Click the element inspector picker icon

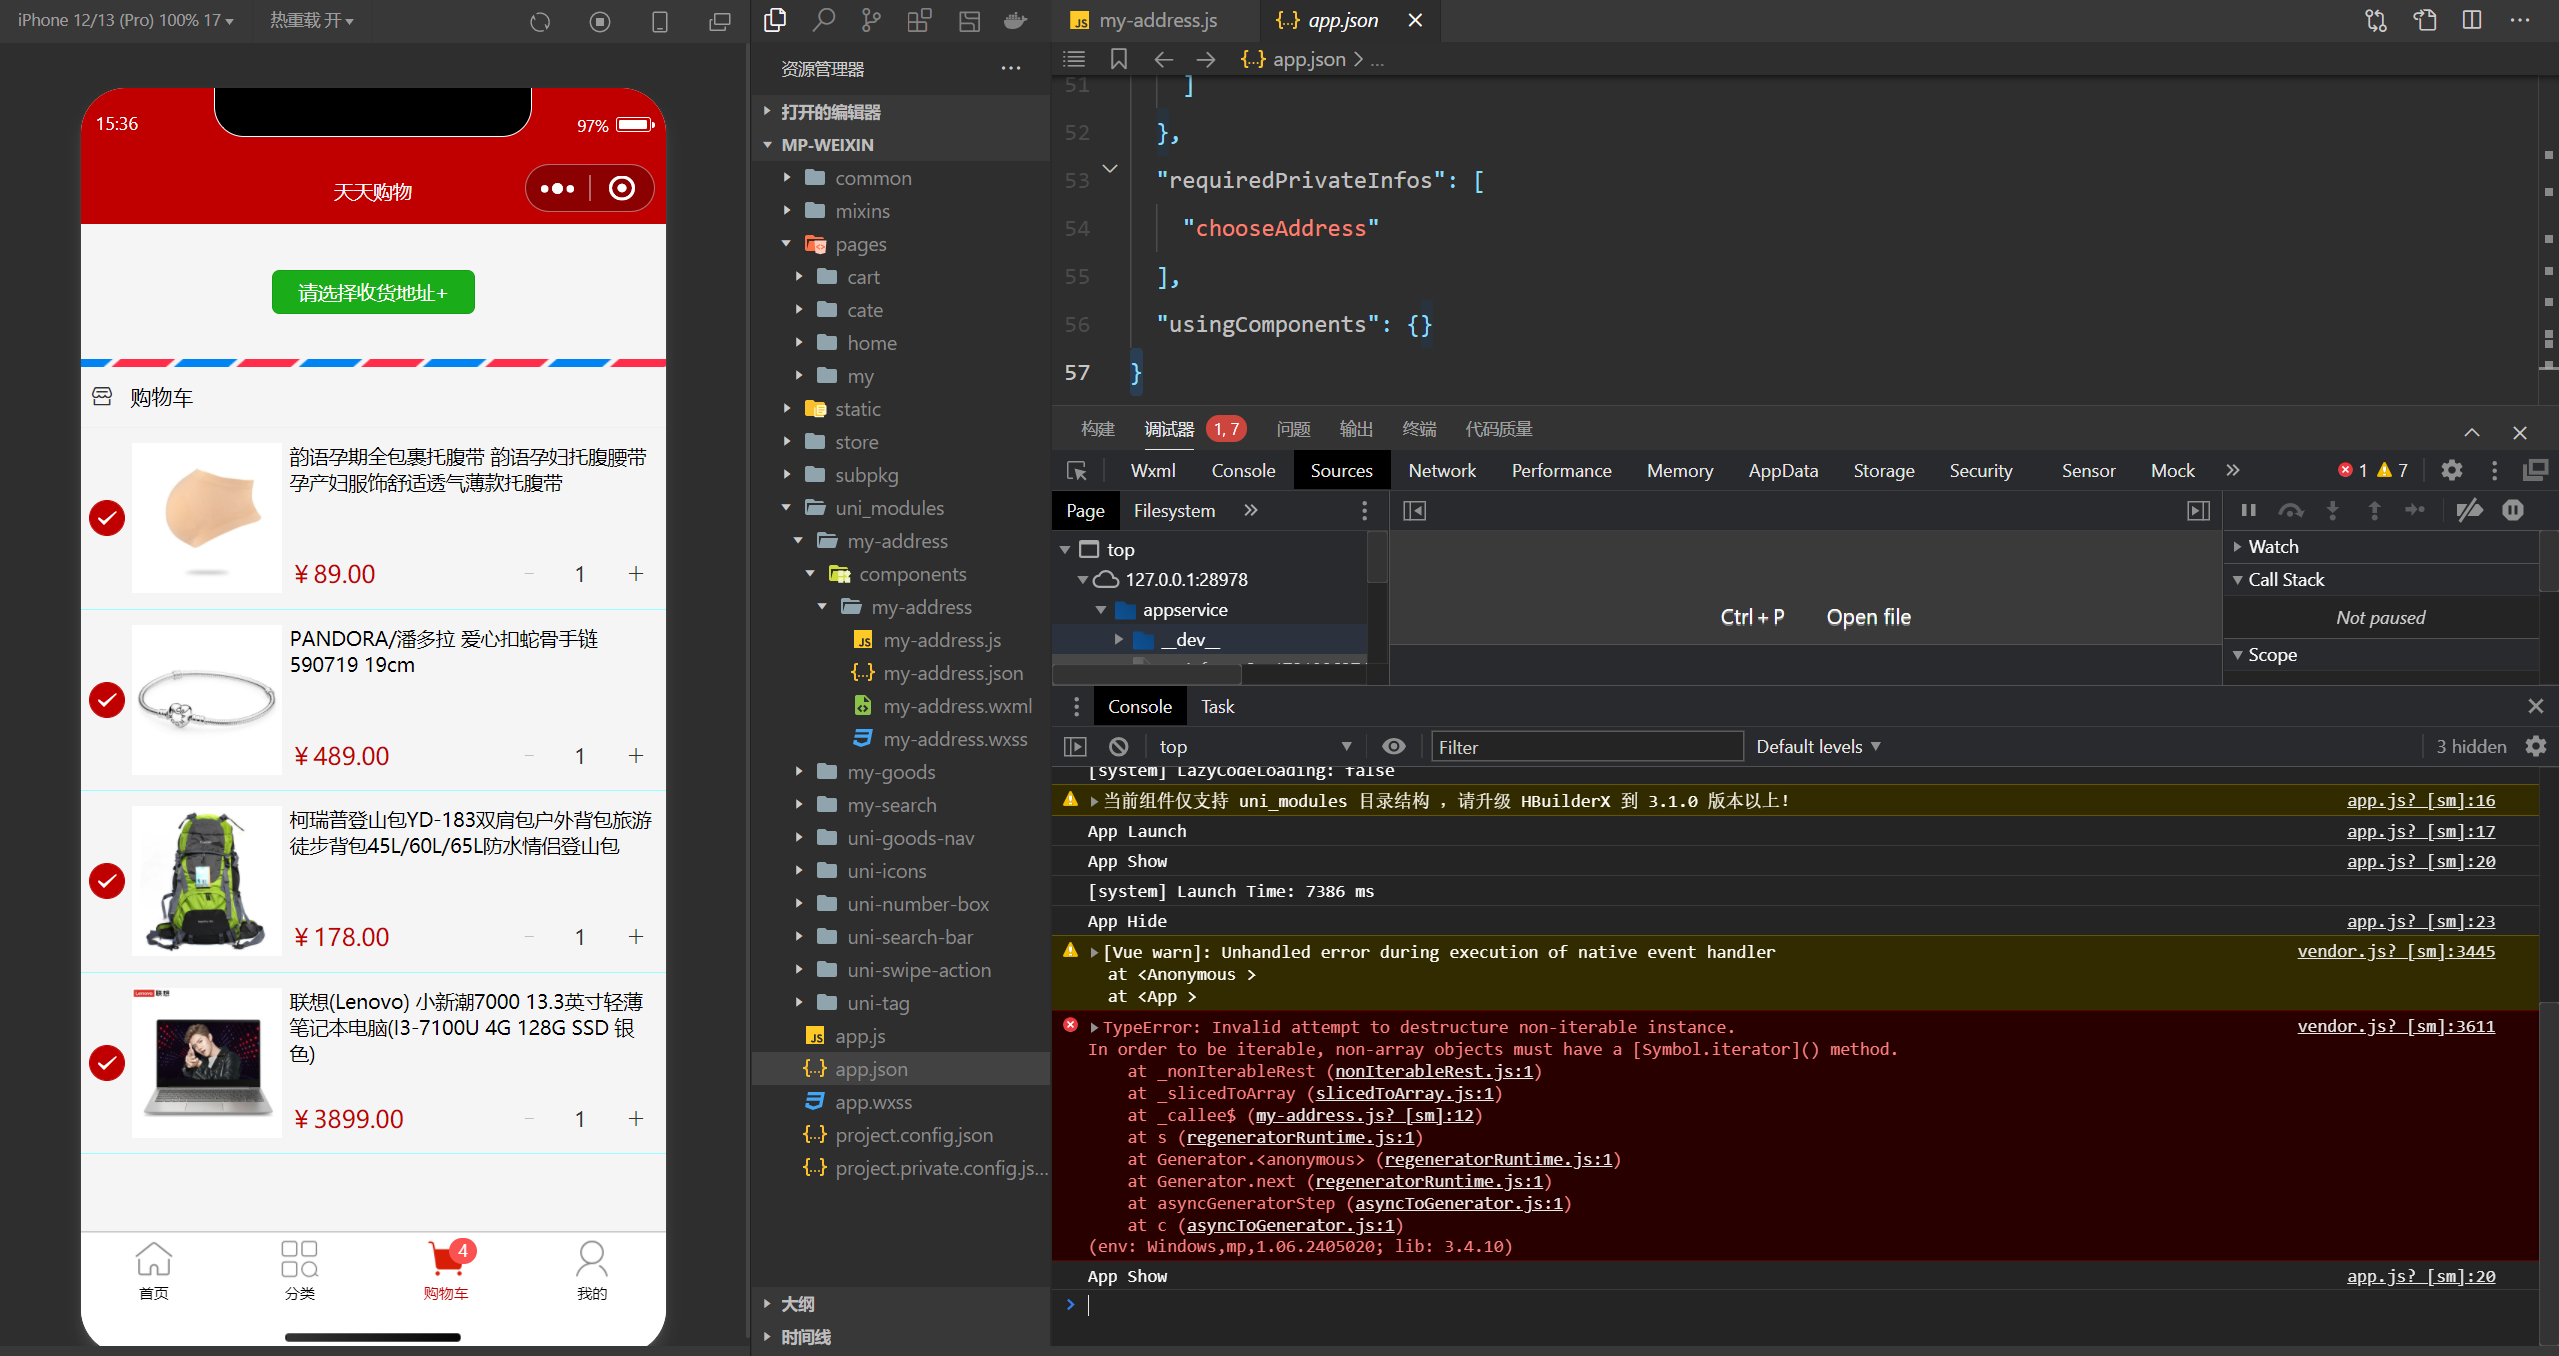[1077, 470]
